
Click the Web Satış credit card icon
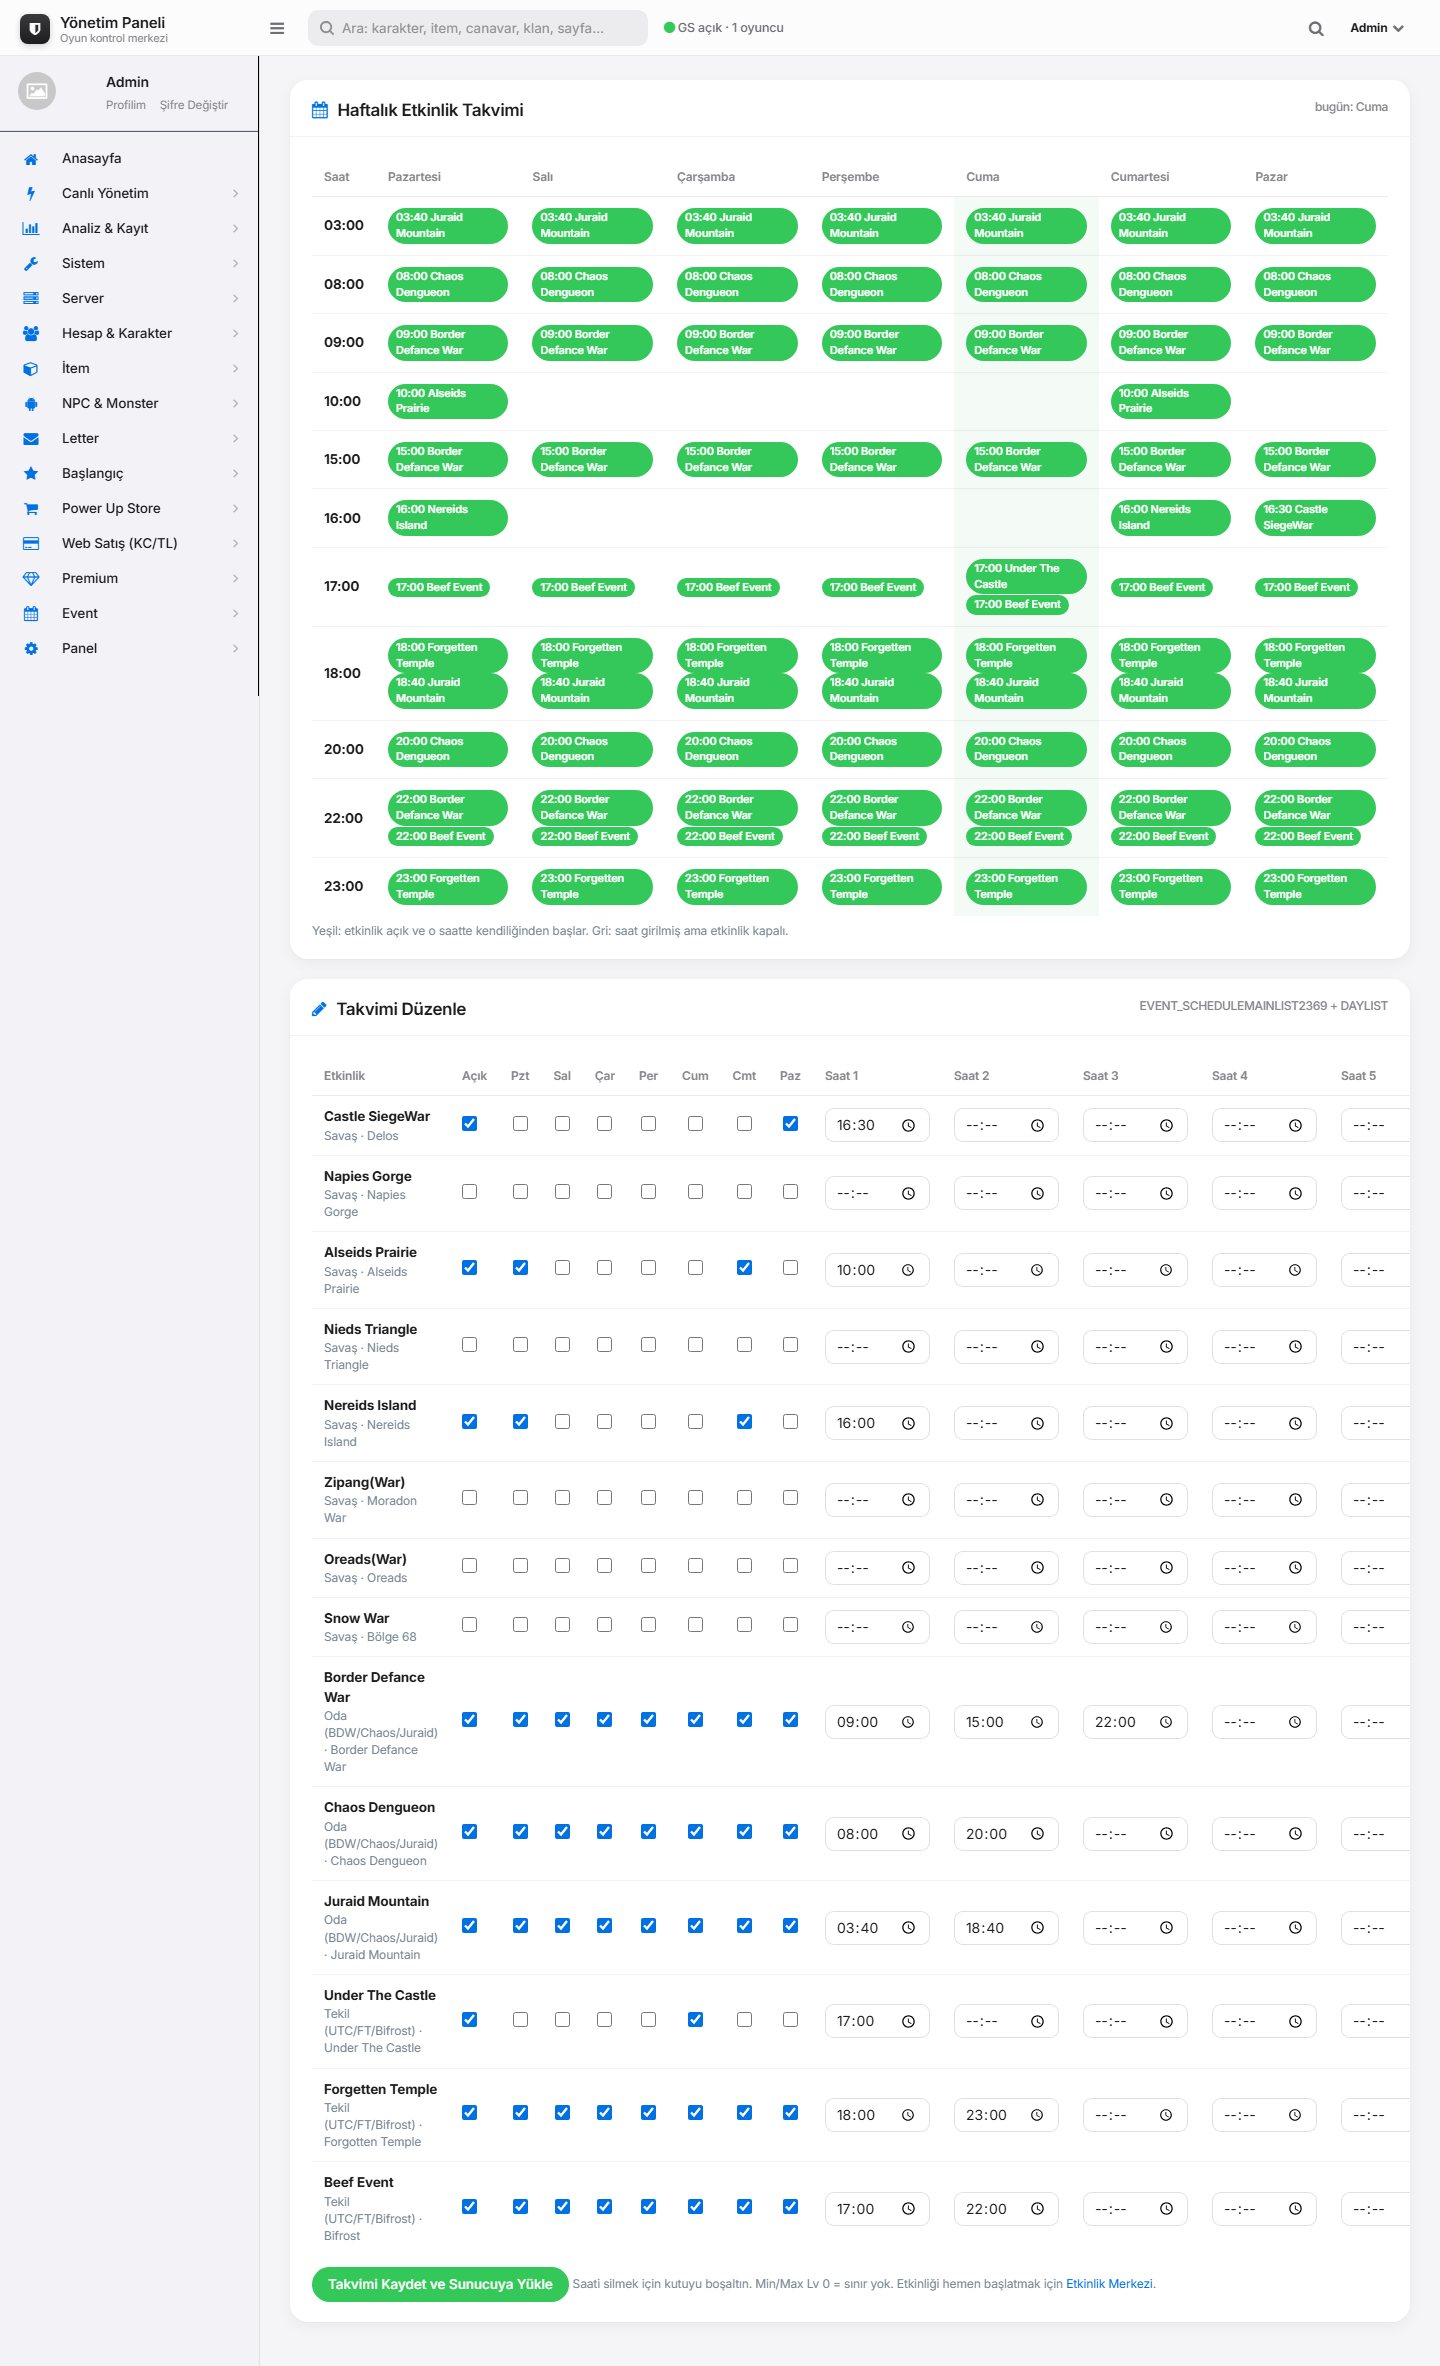click(x=31, y=544)
